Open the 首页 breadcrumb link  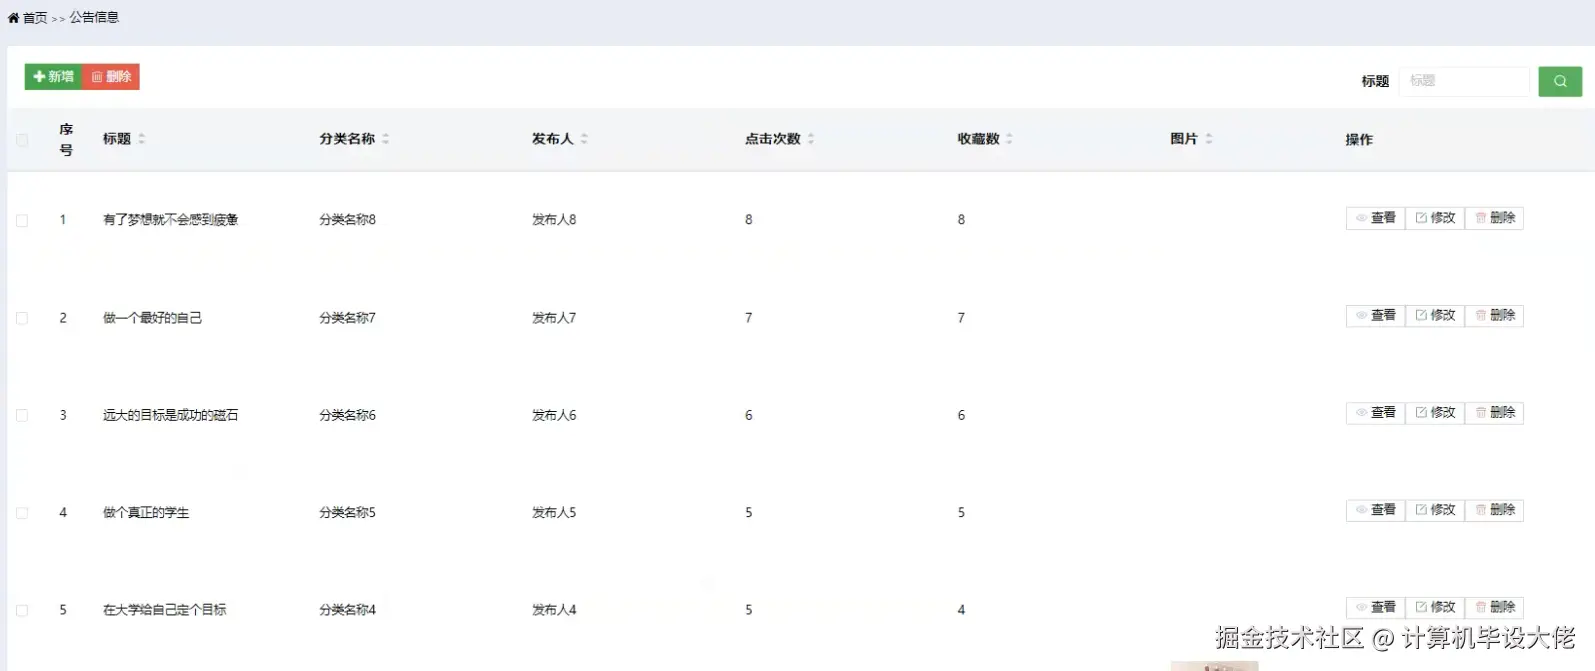pos(35,18)
